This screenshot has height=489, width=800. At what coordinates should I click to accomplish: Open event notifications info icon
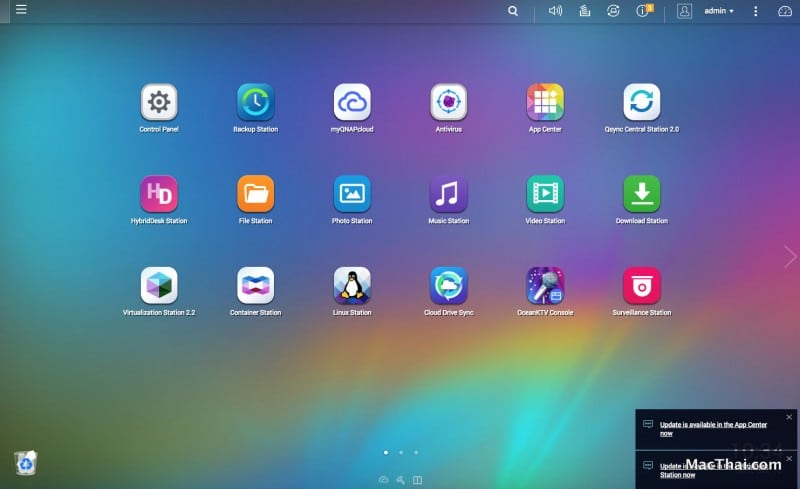click(644, 11)
